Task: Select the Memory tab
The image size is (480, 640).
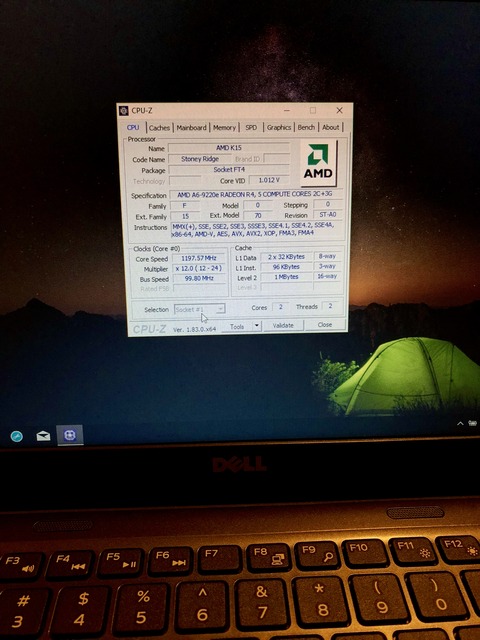Action: pos(224,128)
